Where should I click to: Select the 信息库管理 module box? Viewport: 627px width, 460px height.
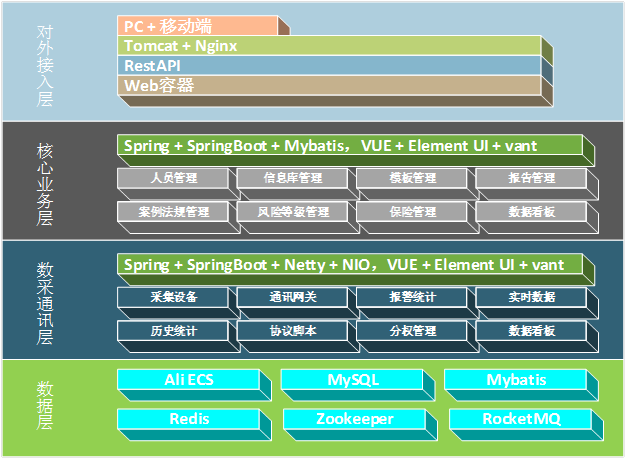point(292,179)
